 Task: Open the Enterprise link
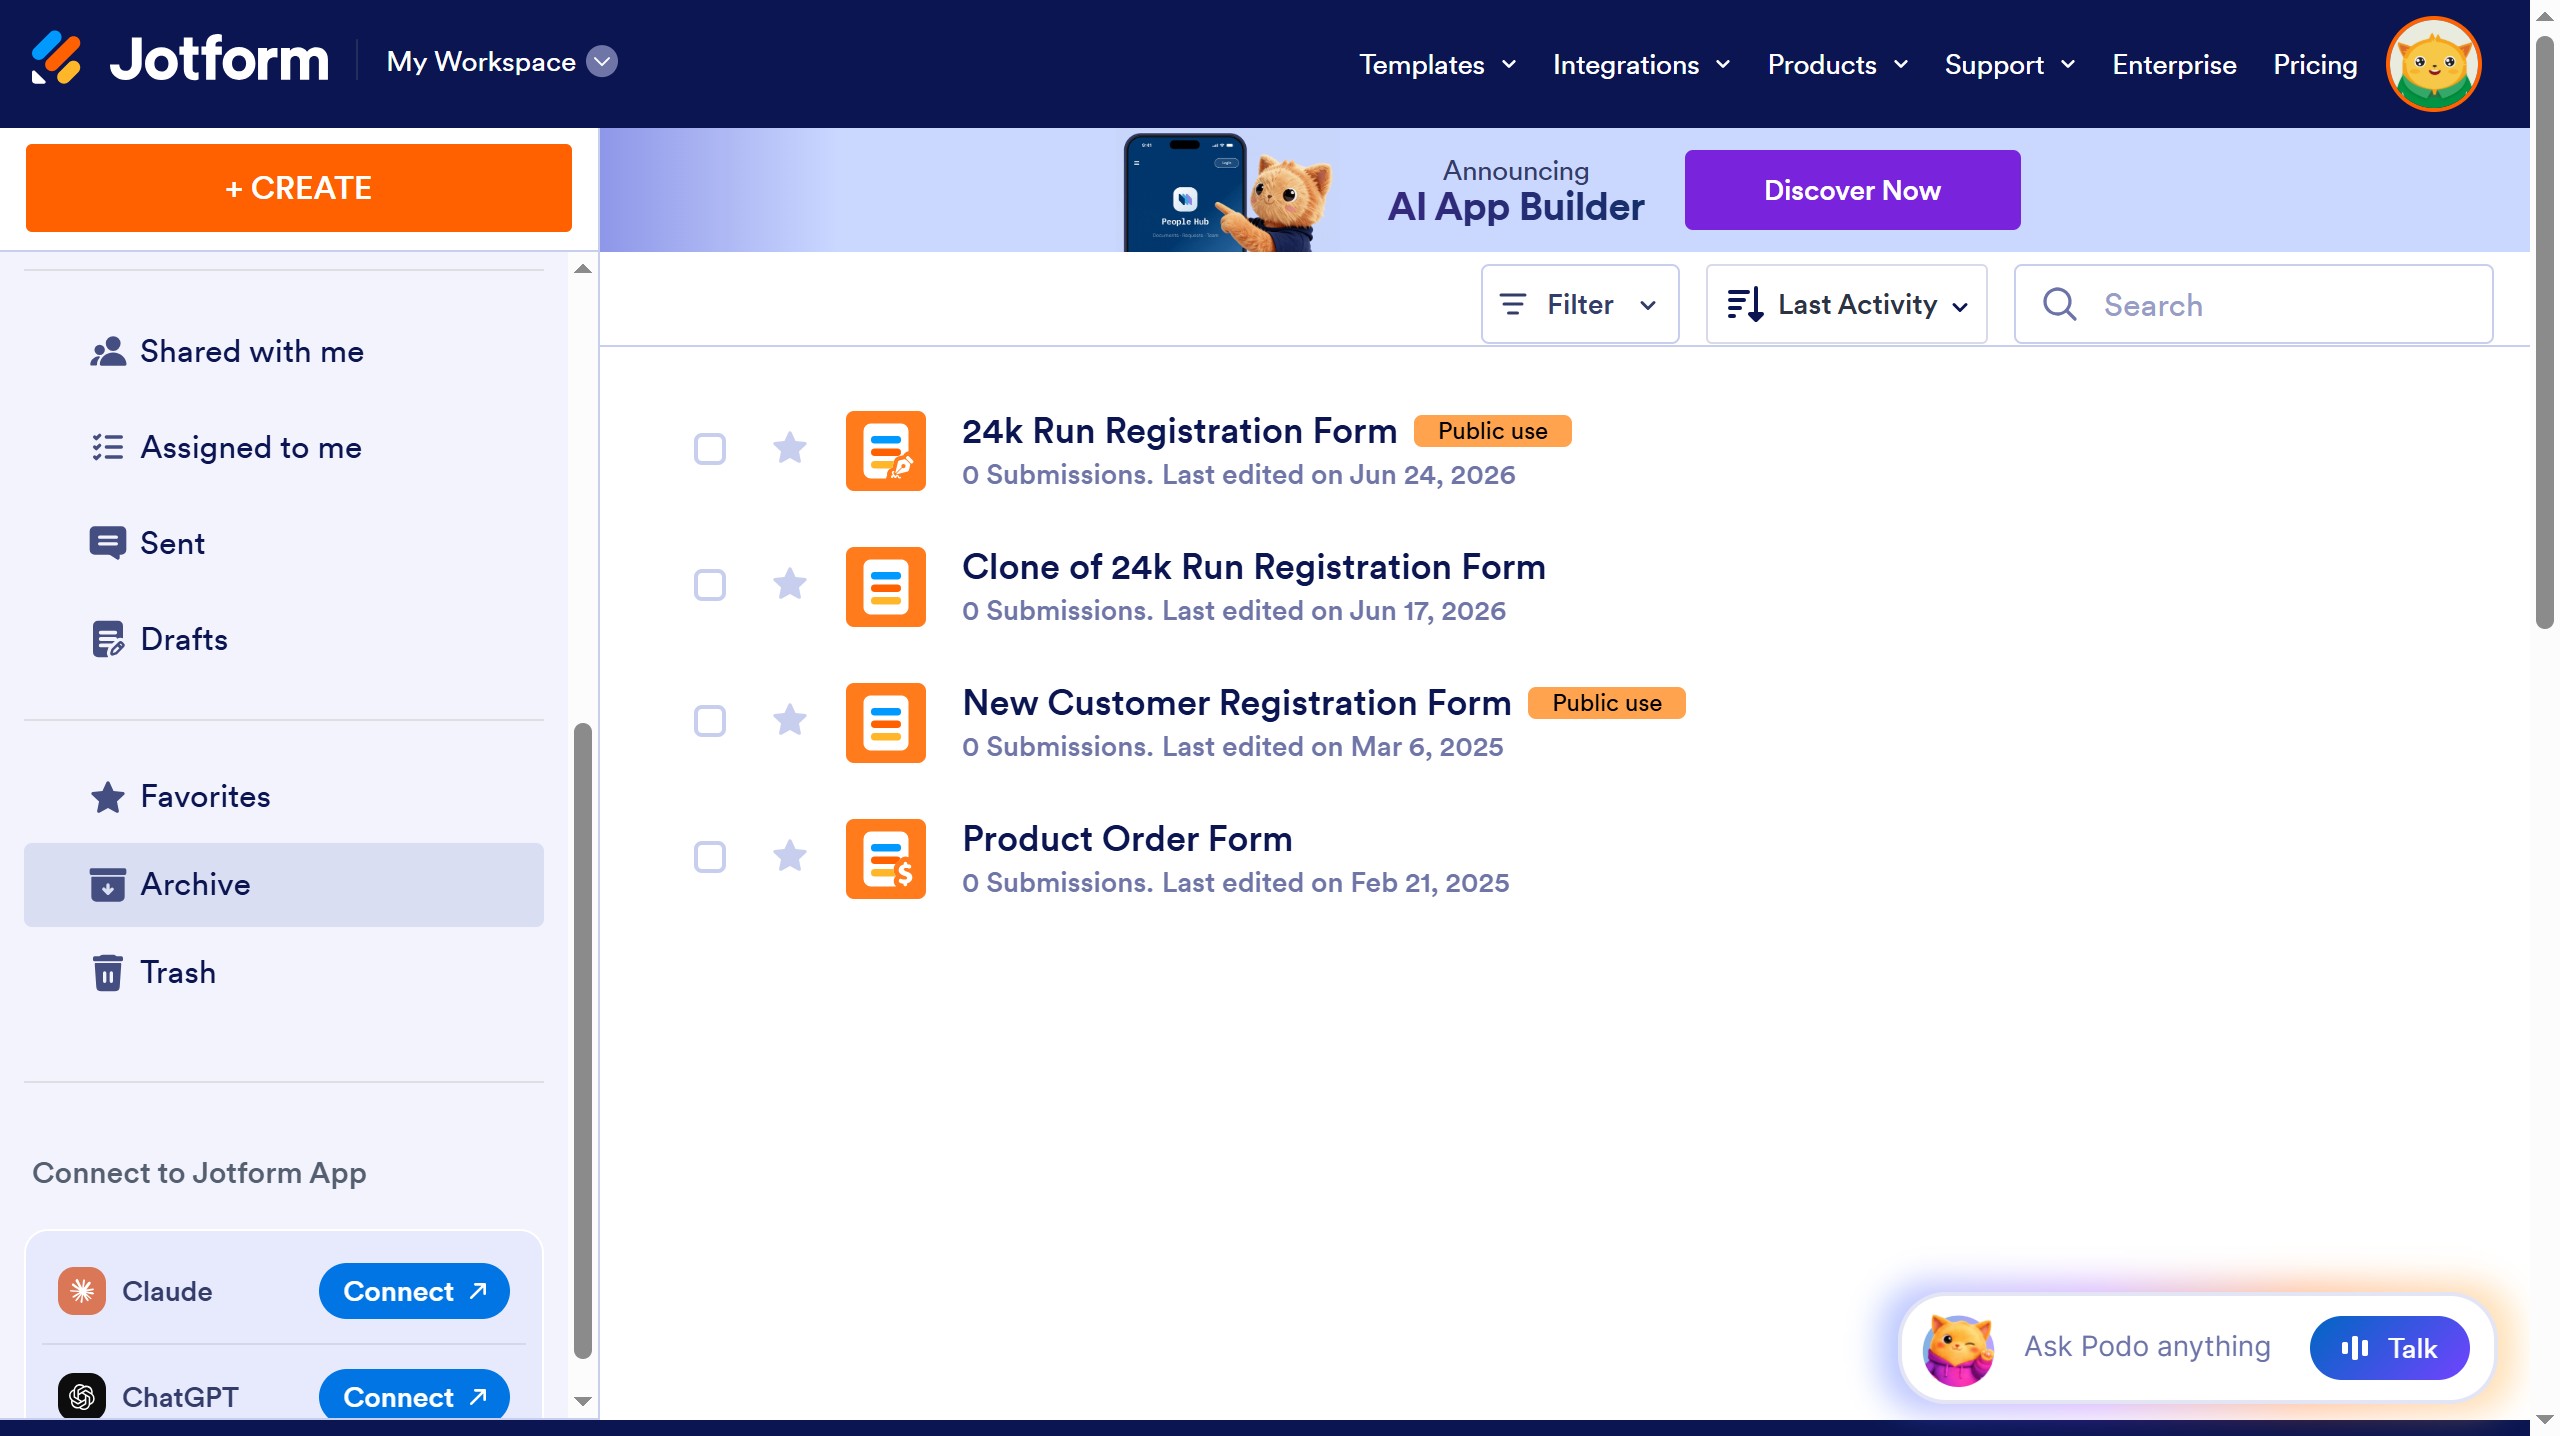[2174, 65]
